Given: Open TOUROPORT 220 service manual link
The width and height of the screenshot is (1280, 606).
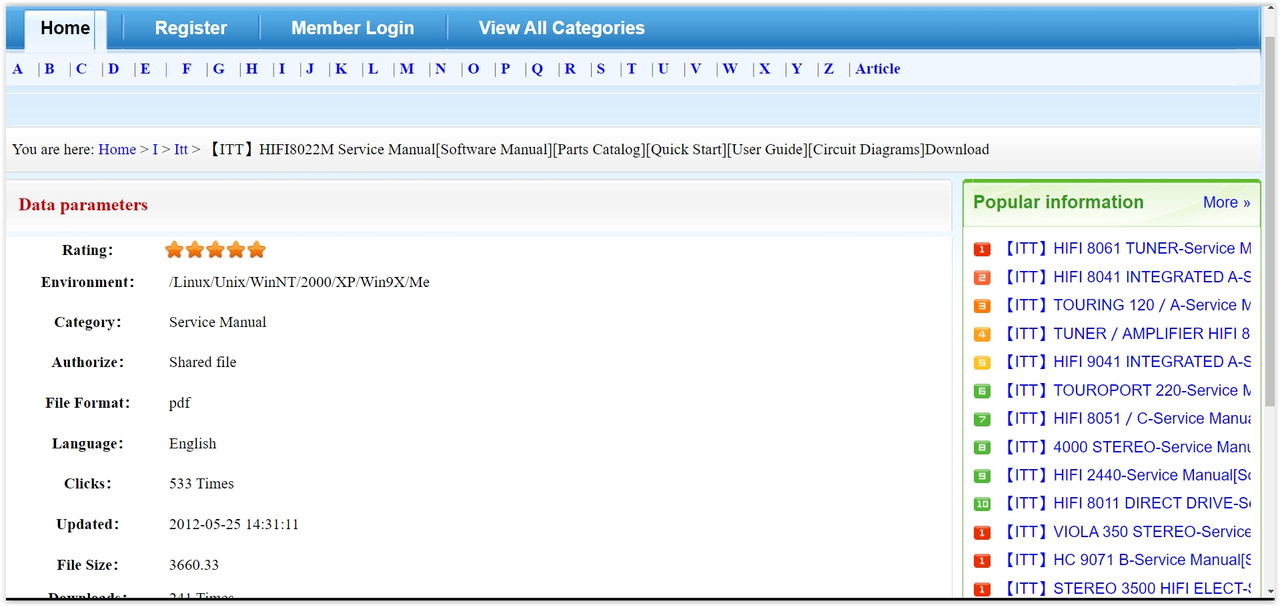Looking at the screenshot, I should coord(1126,390).
